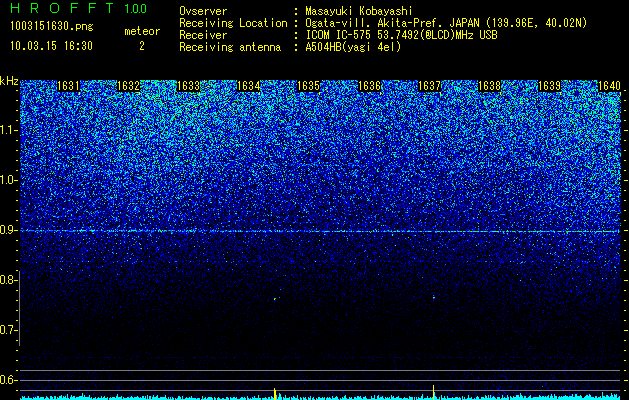
Task: Click the 1633 time marker
Action: (x=188, y=86)
